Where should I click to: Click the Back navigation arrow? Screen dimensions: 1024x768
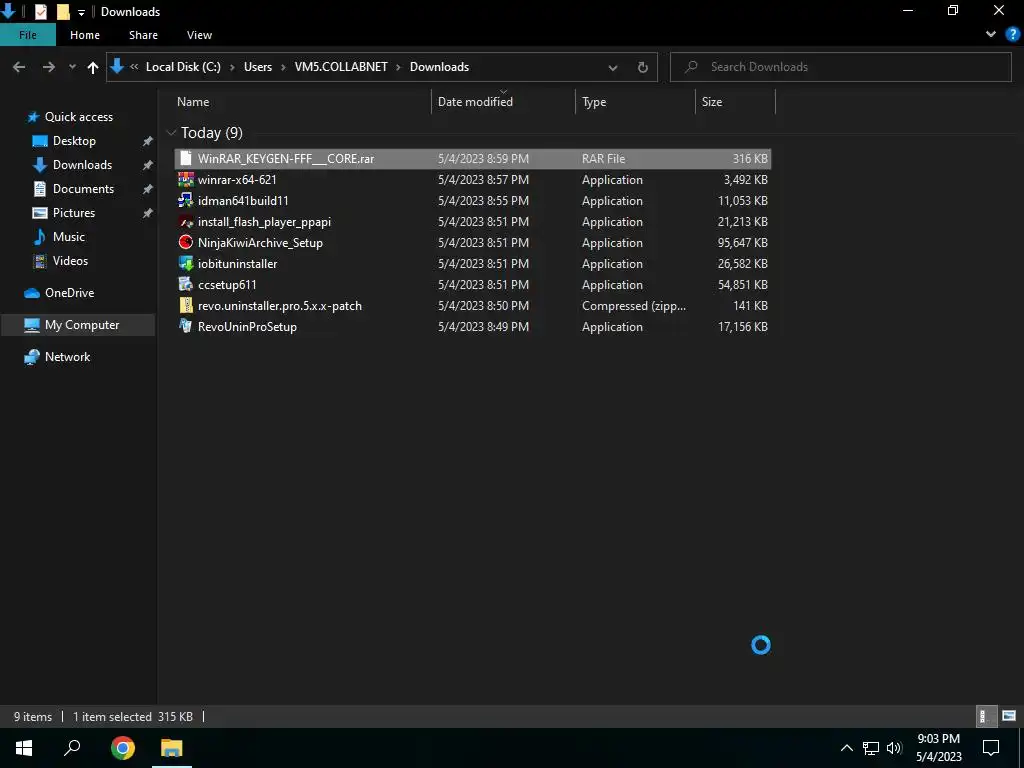pos(19,67)
